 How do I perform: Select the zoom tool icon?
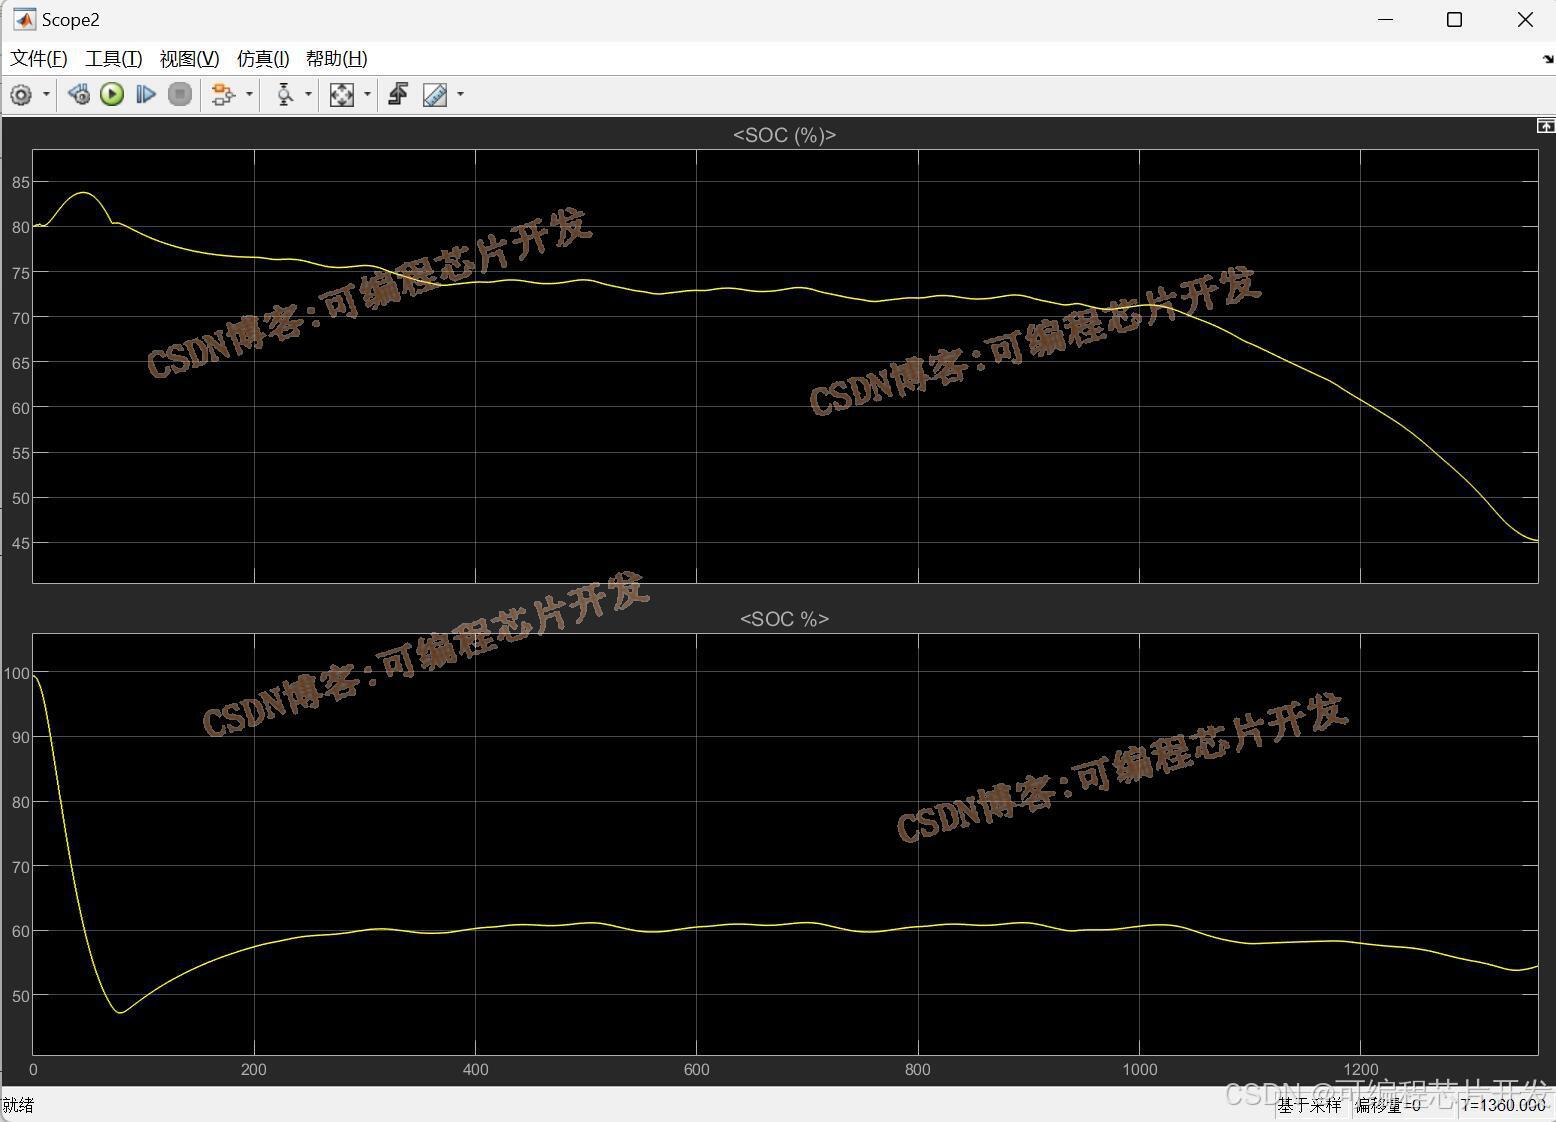(285, 95)
